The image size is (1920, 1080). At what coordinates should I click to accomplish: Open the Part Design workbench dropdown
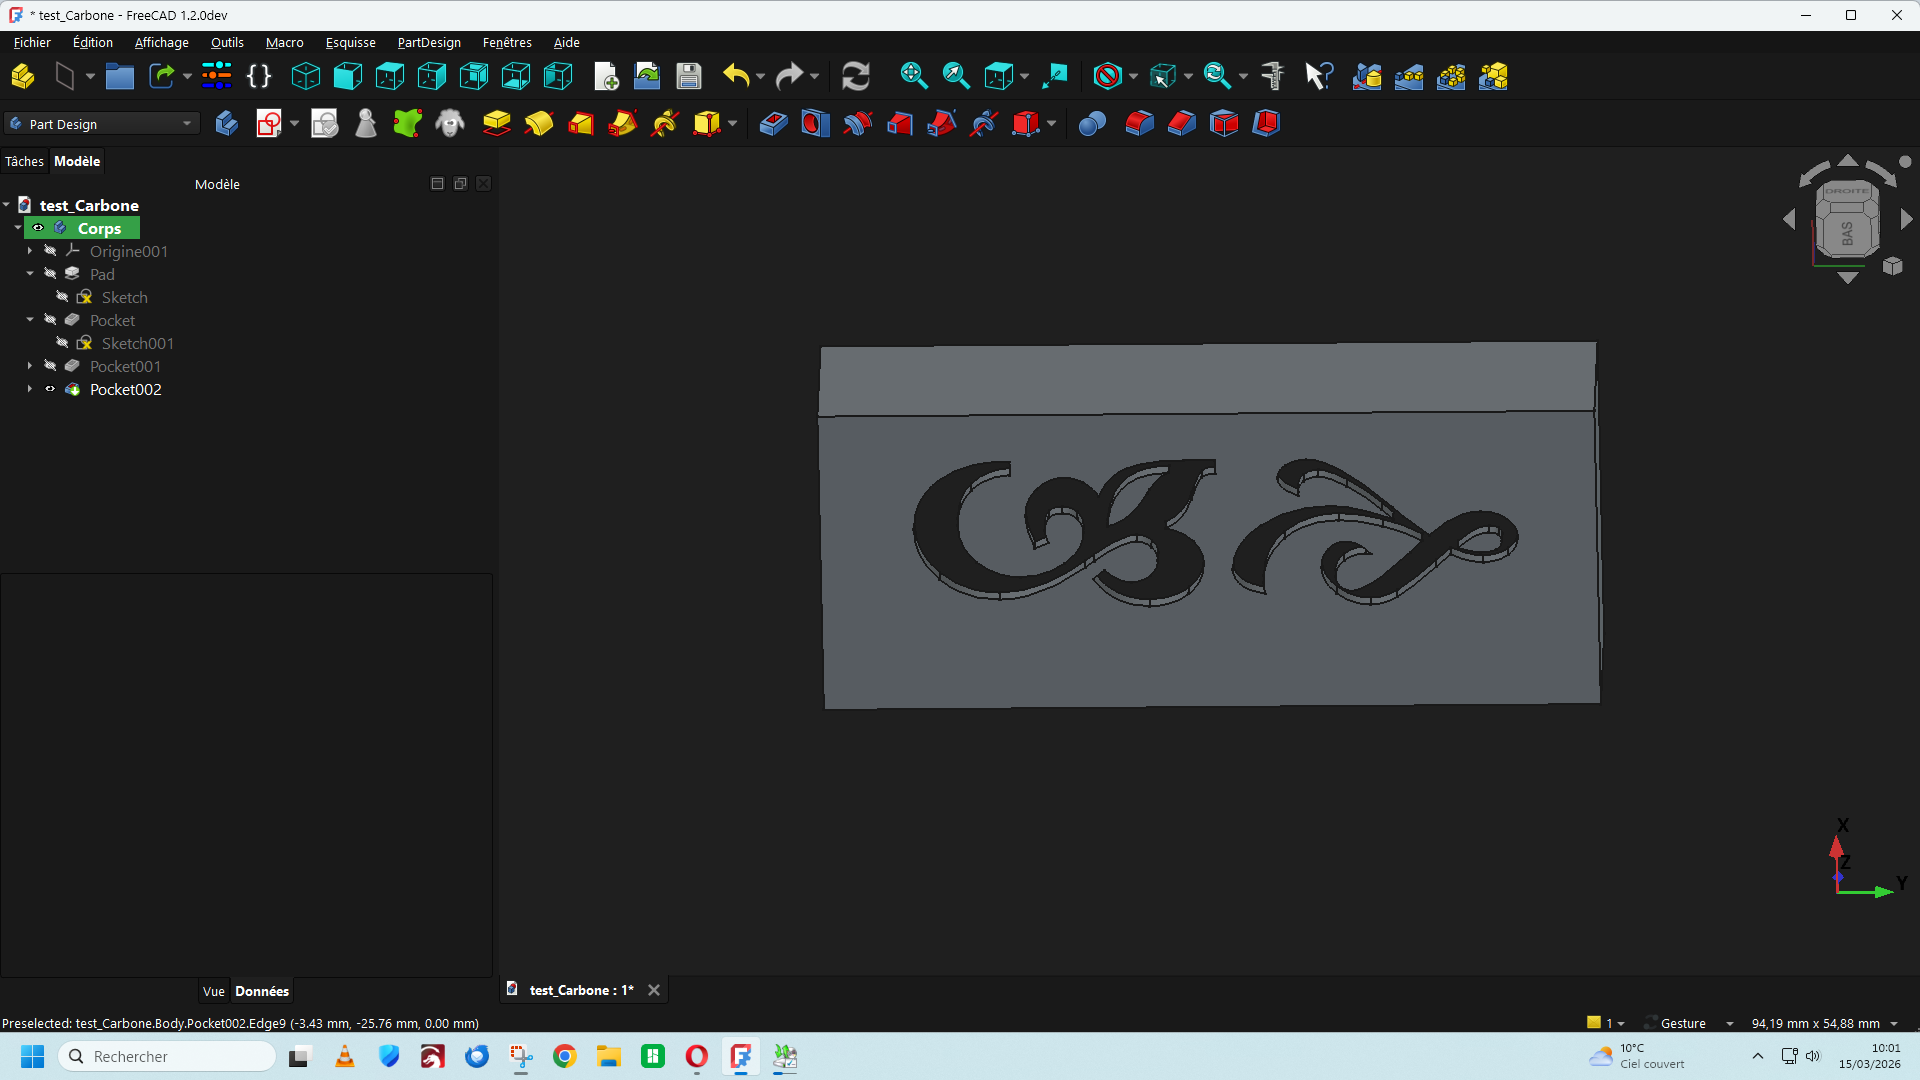click(x=103, y=124)
